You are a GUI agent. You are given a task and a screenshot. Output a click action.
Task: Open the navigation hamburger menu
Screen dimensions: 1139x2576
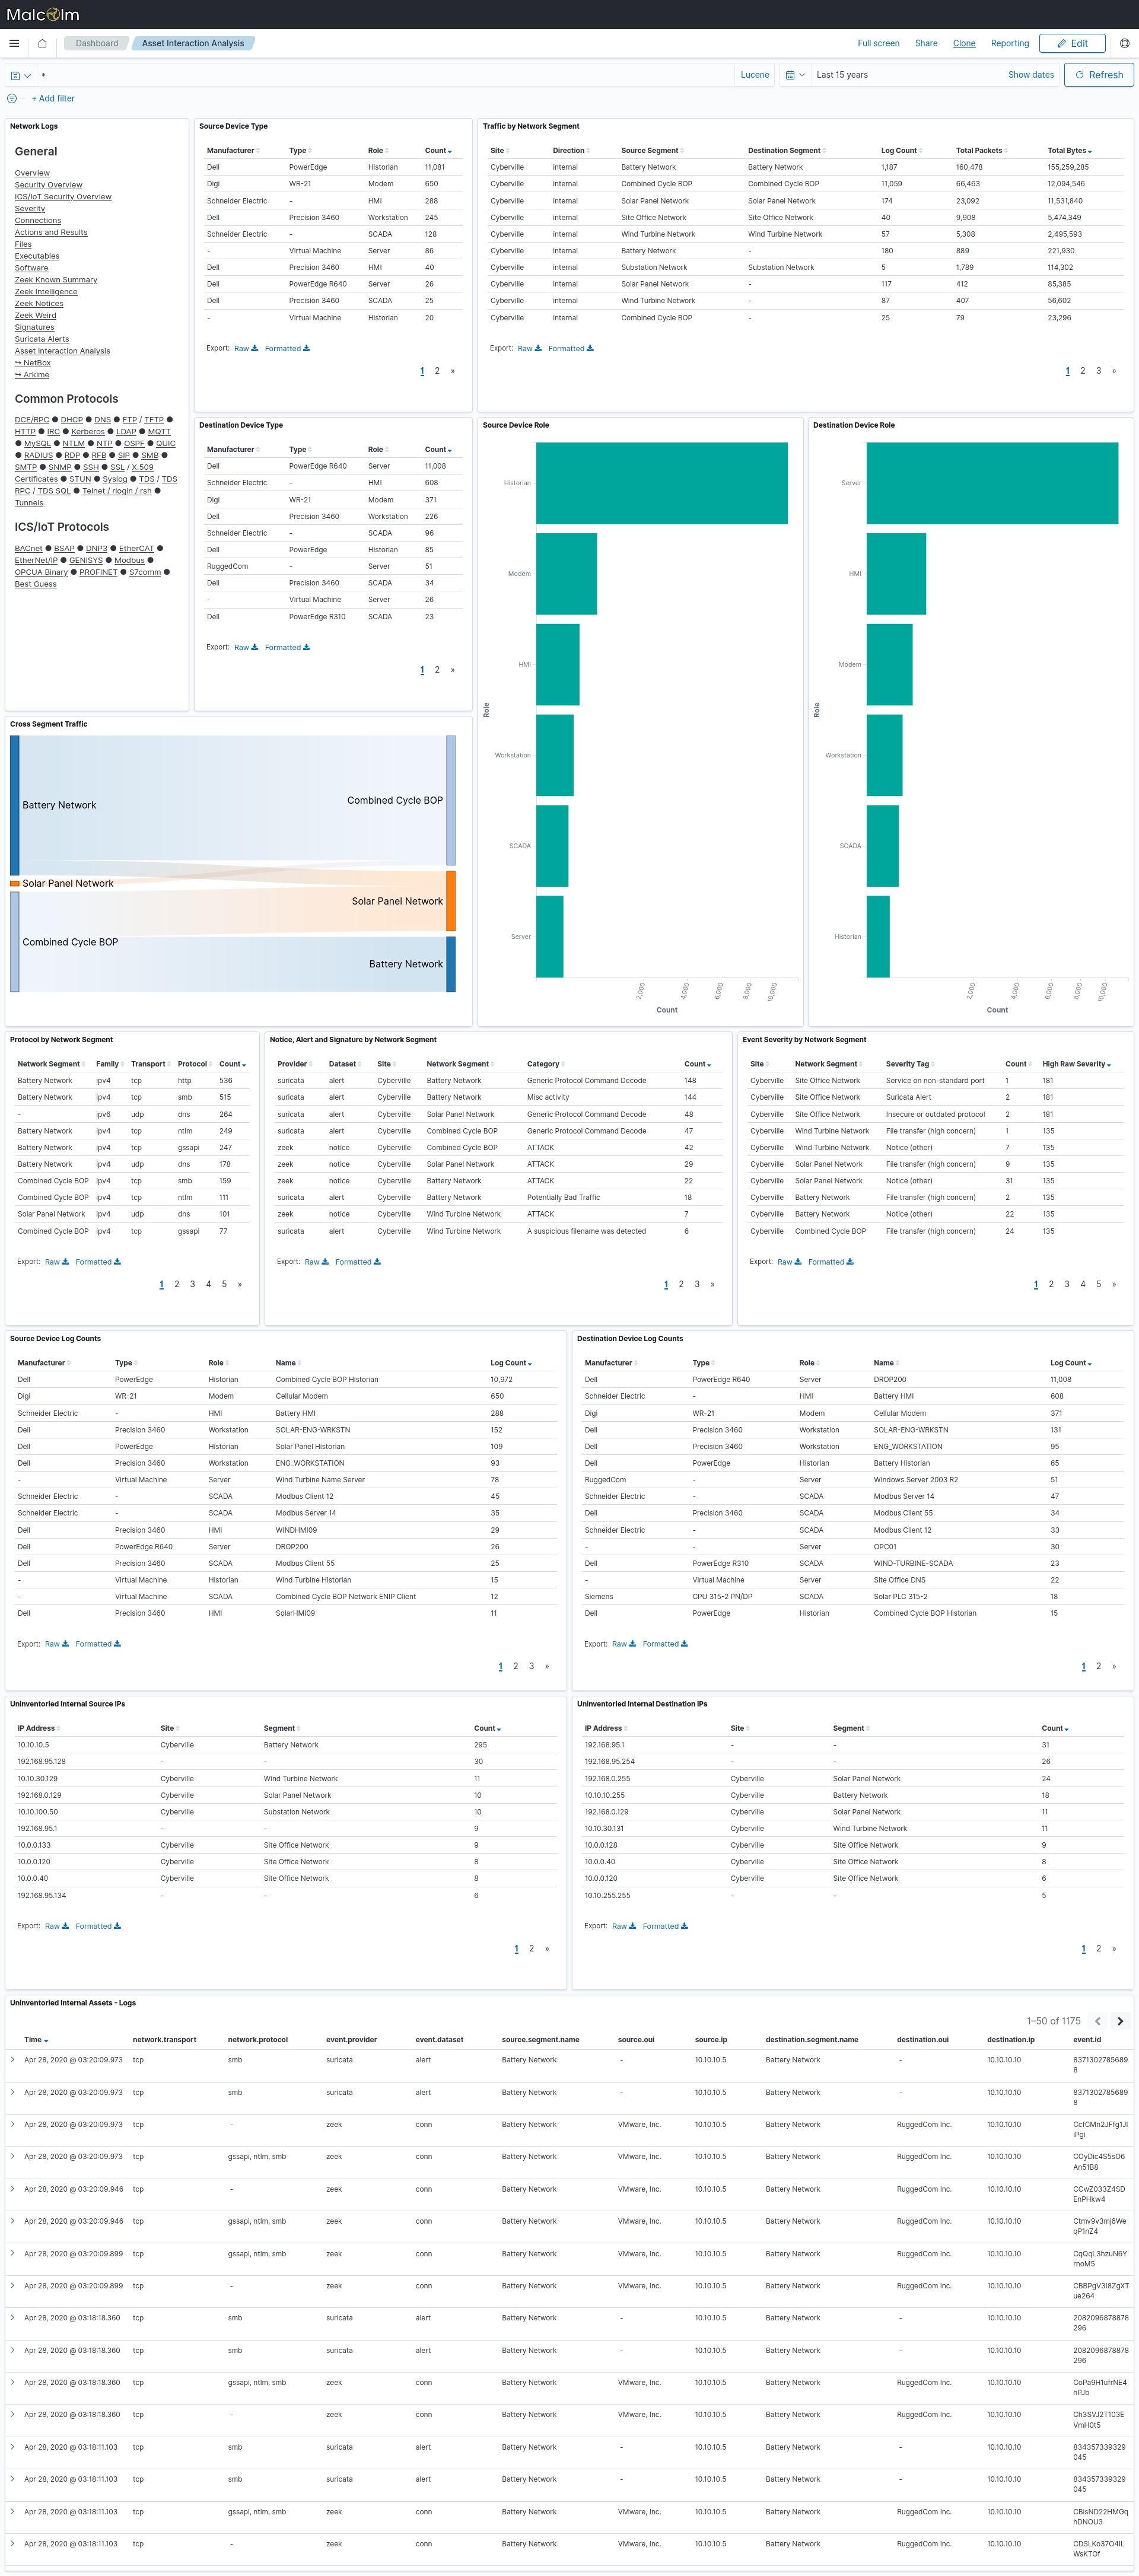click(x=13, y=44)
